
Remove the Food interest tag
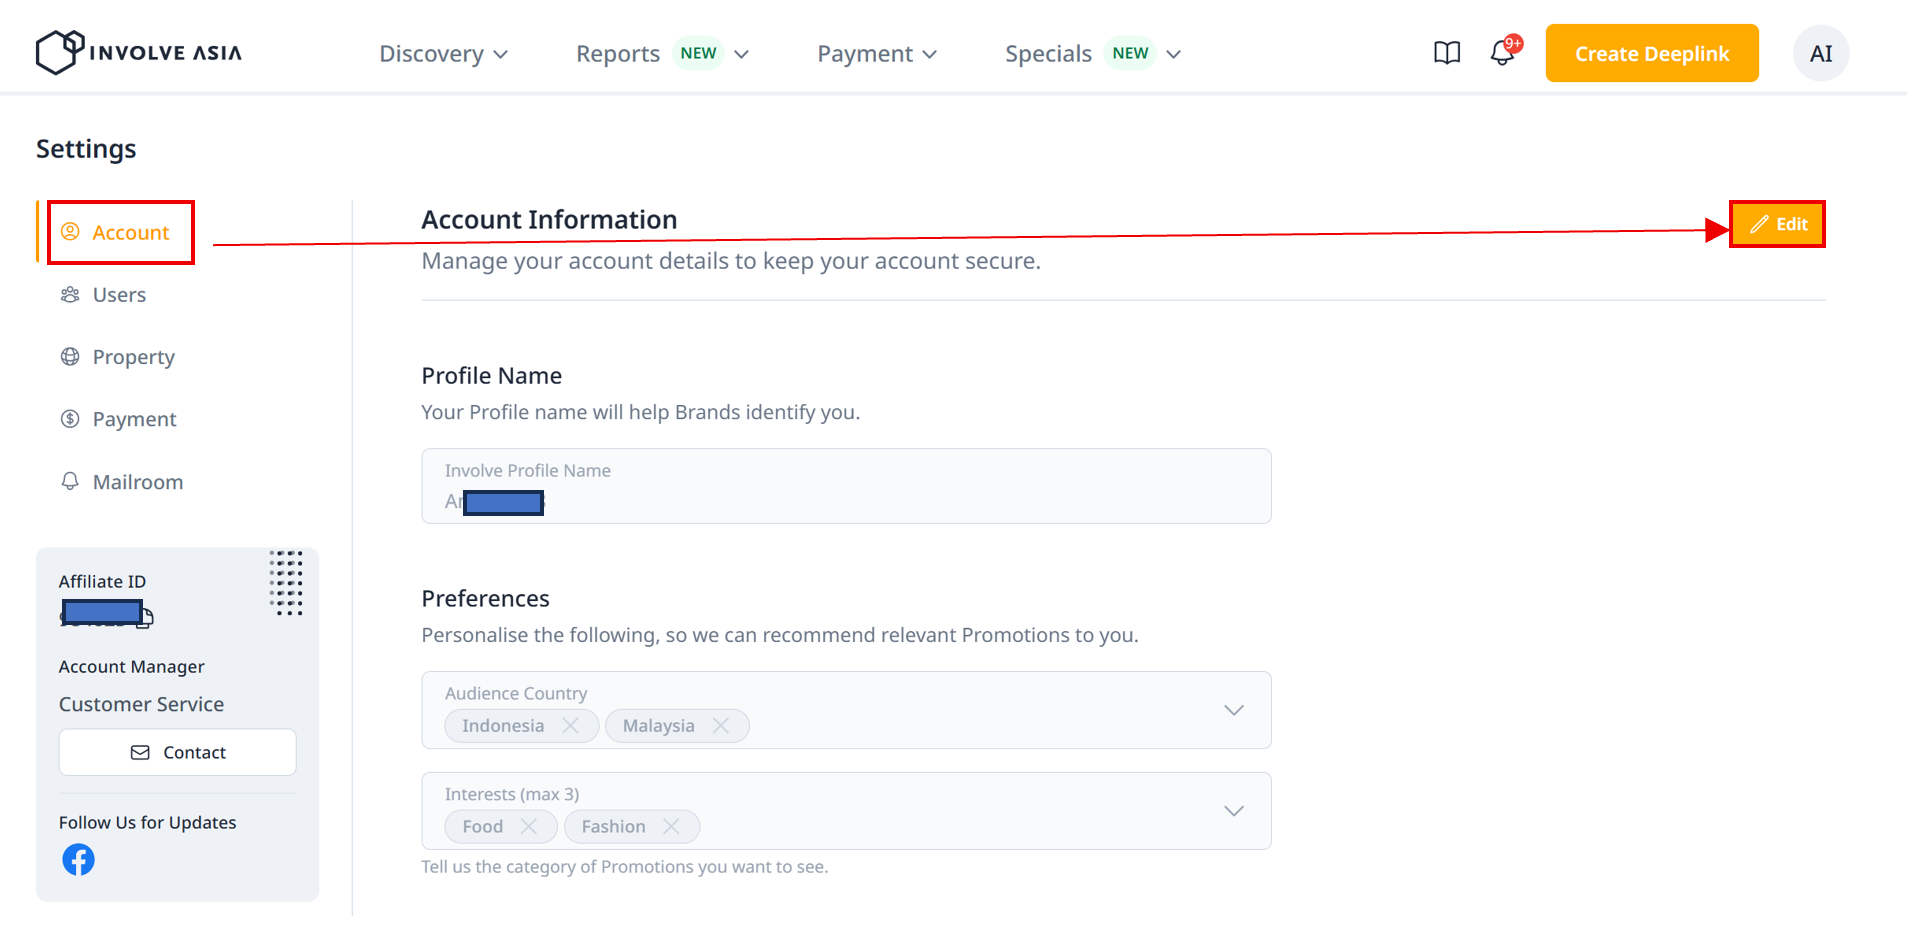tap(529, 827)
